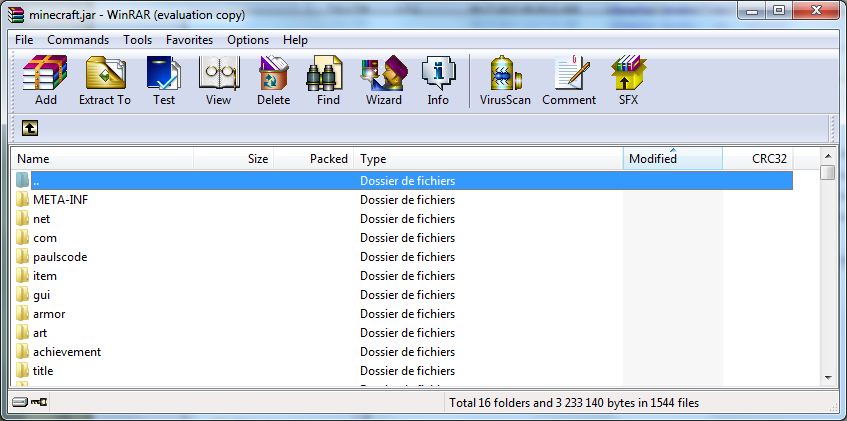Click the WinRAR title bar app icon
This screenshot has height=421, width=847.
click(x=16, y=15)
